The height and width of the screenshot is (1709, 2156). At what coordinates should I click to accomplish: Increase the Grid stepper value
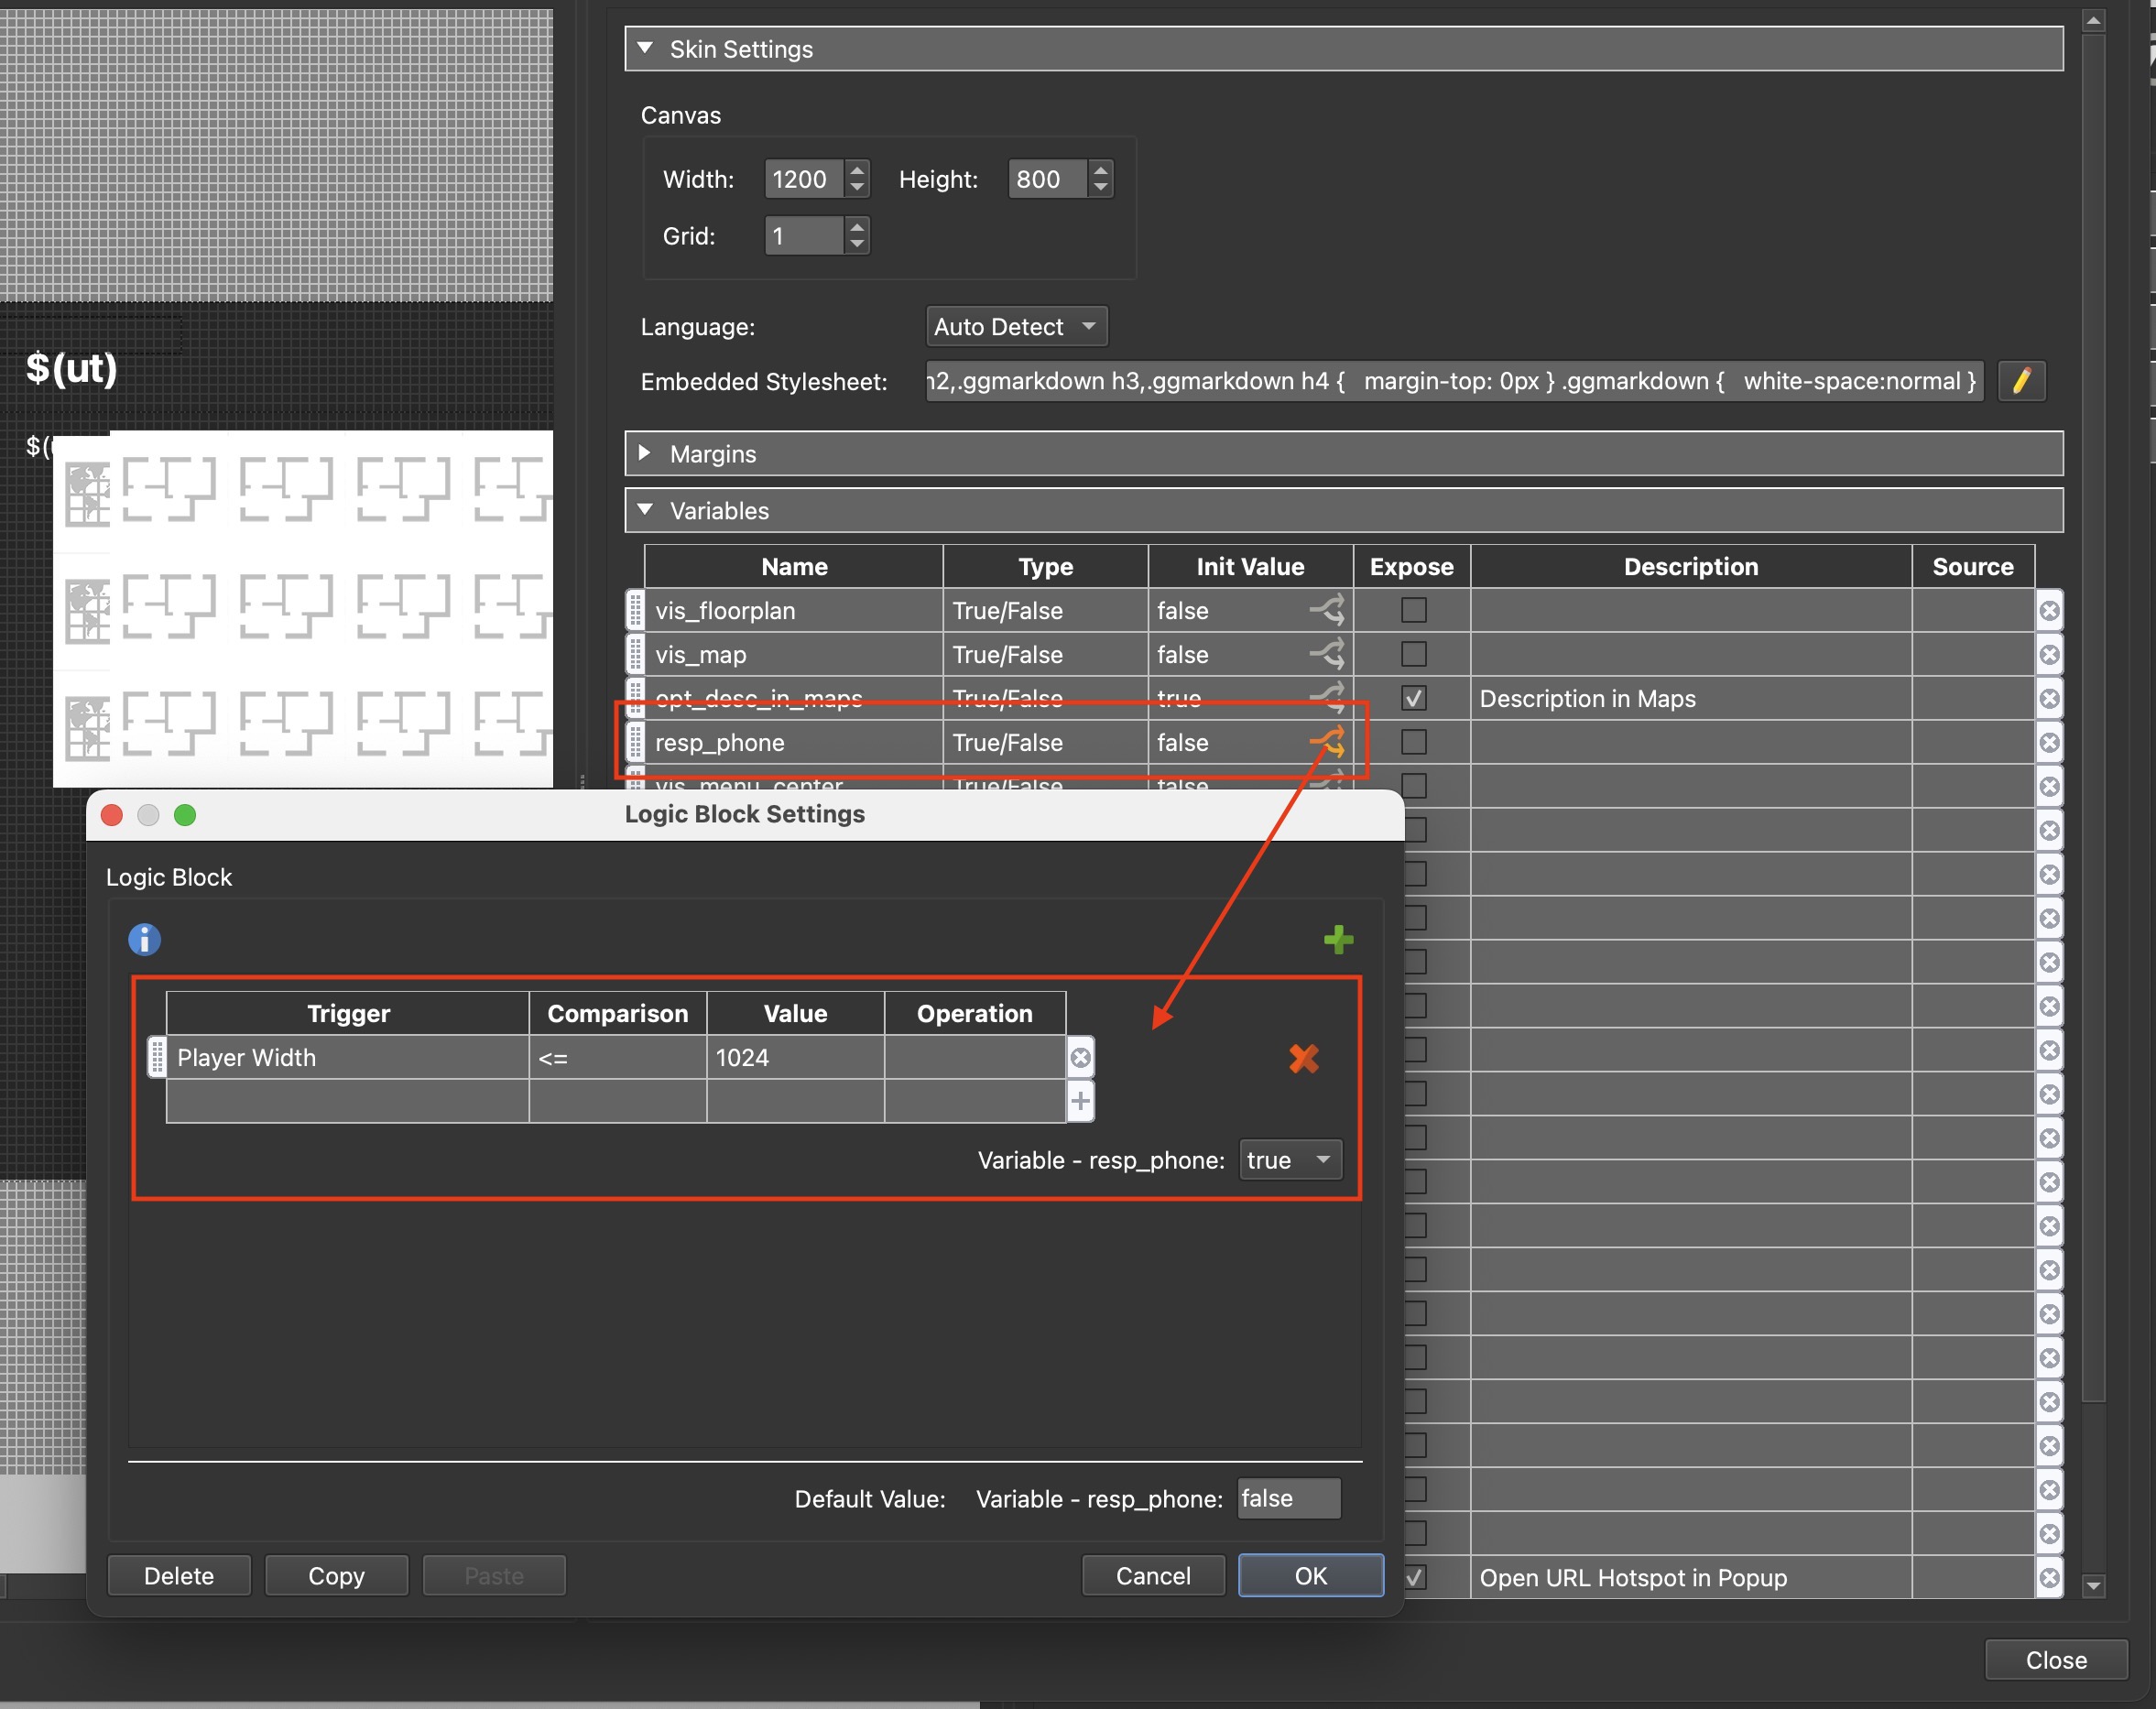(857, 227)
